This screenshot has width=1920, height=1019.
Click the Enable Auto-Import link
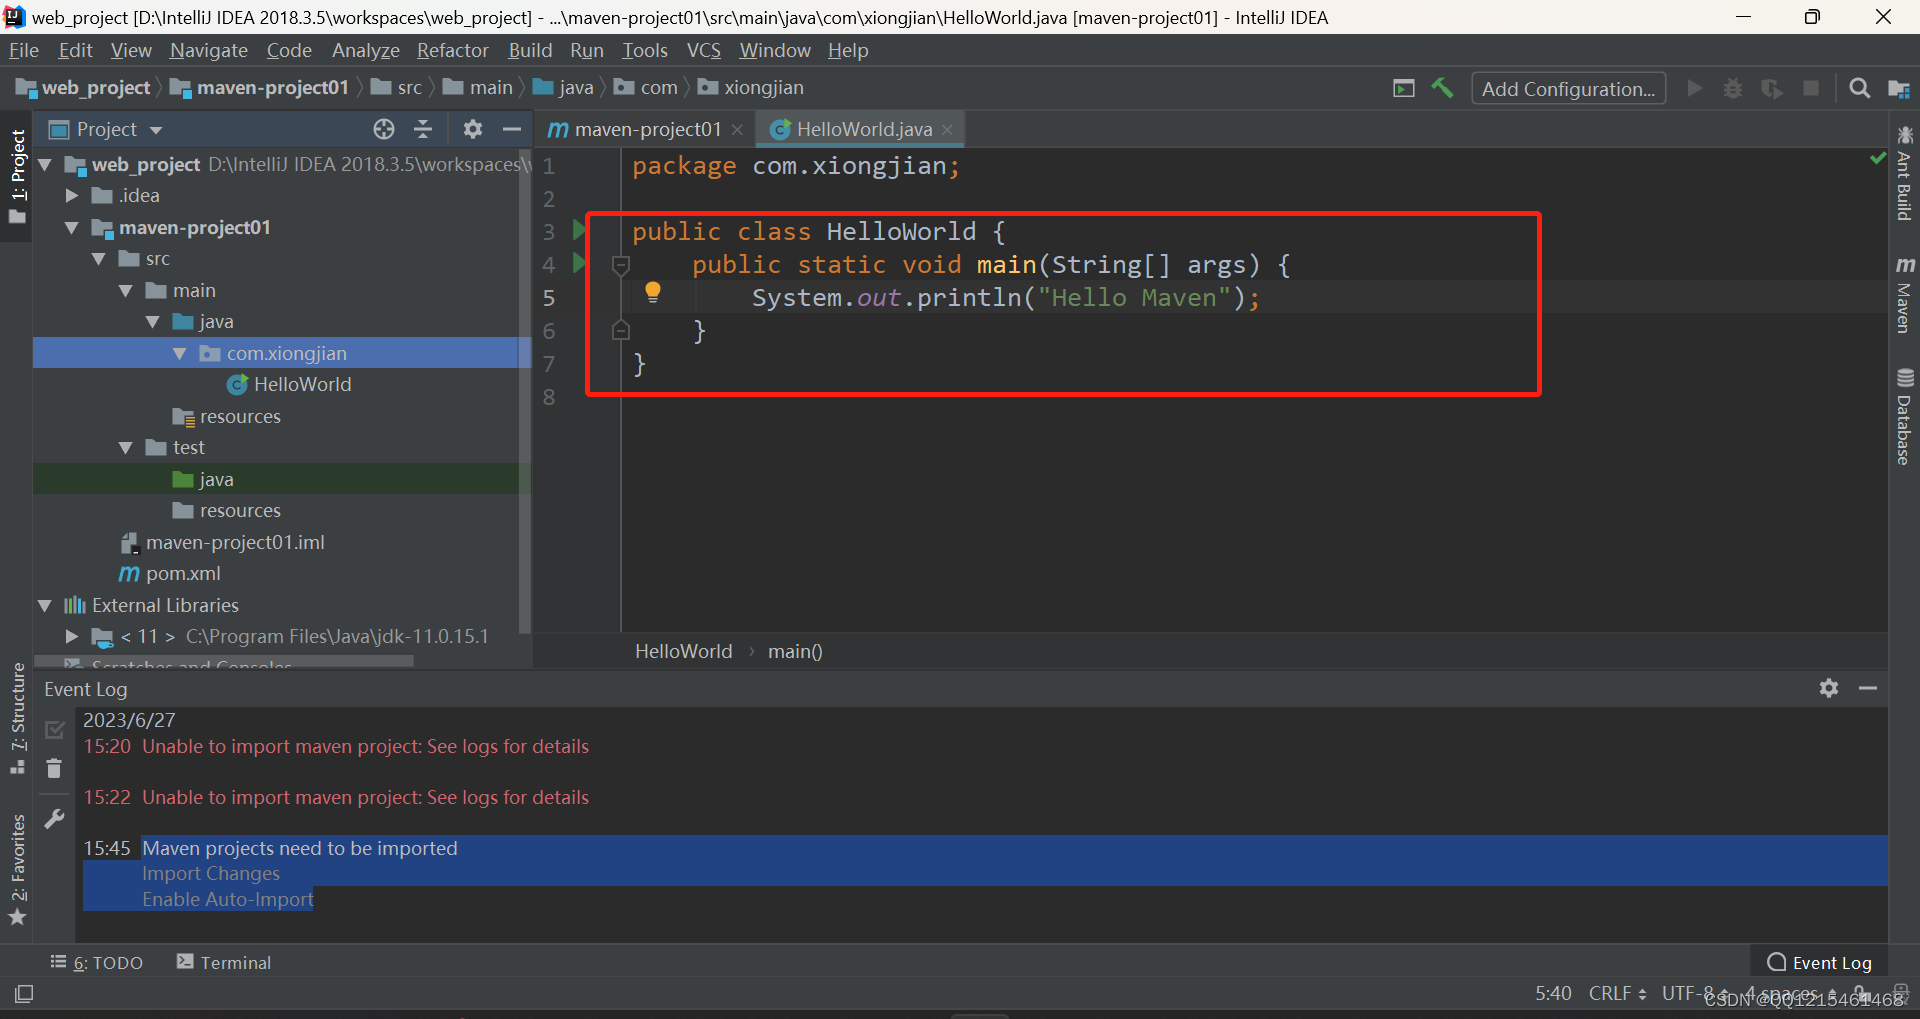tap(228, 899)
